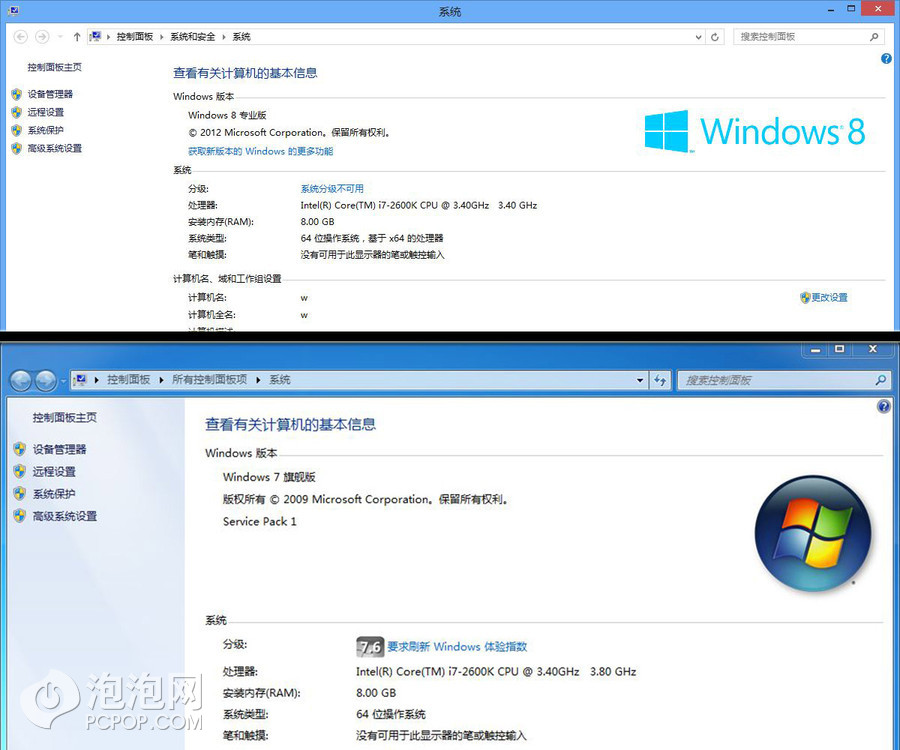Click the shield icon next to 更改设置
The image size is (900, 750).
tap(805, 298)
